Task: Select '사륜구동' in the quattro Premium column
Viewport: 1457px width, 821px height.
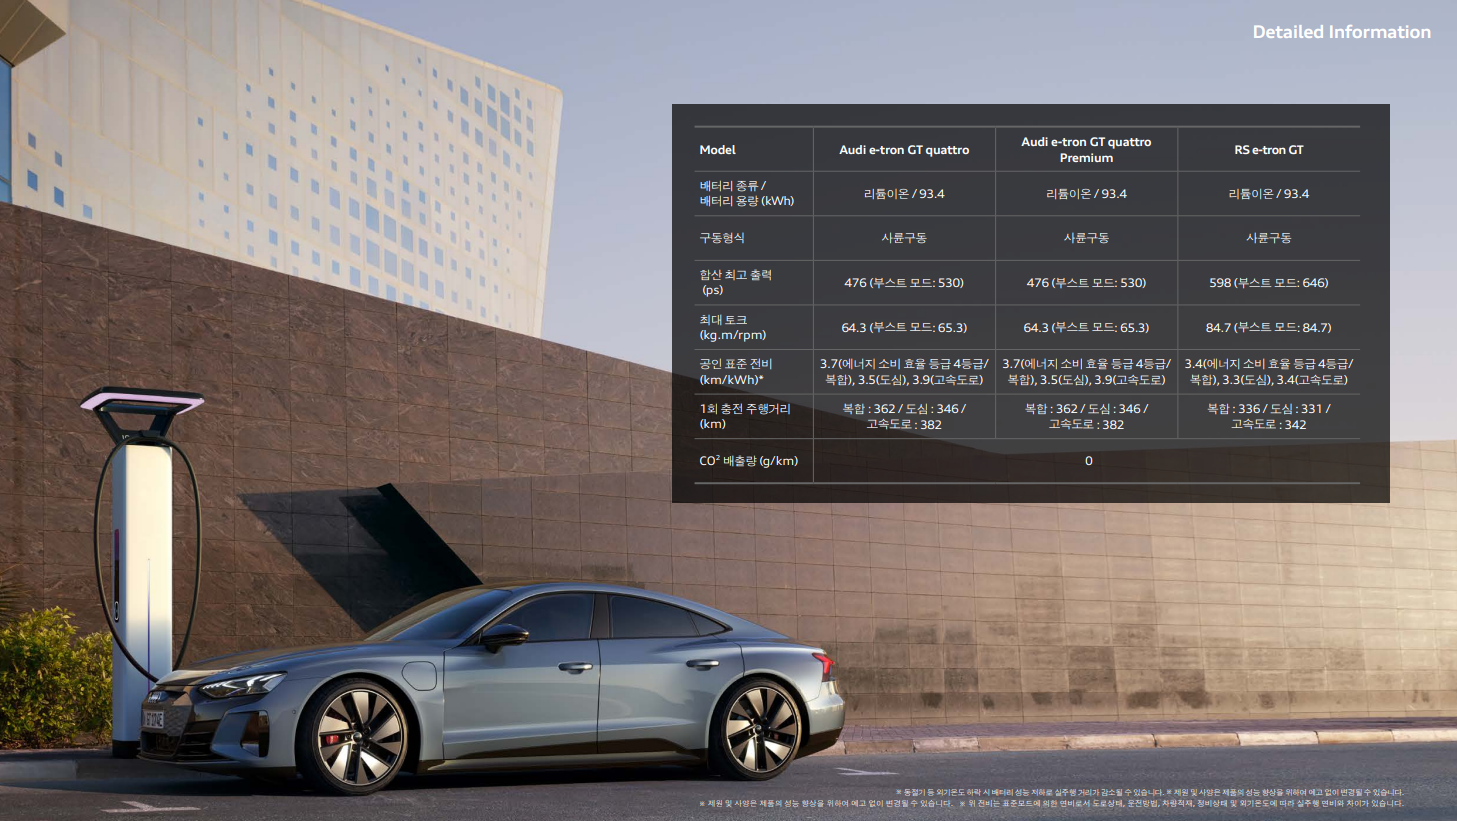Action: [x=1086, y=238]
